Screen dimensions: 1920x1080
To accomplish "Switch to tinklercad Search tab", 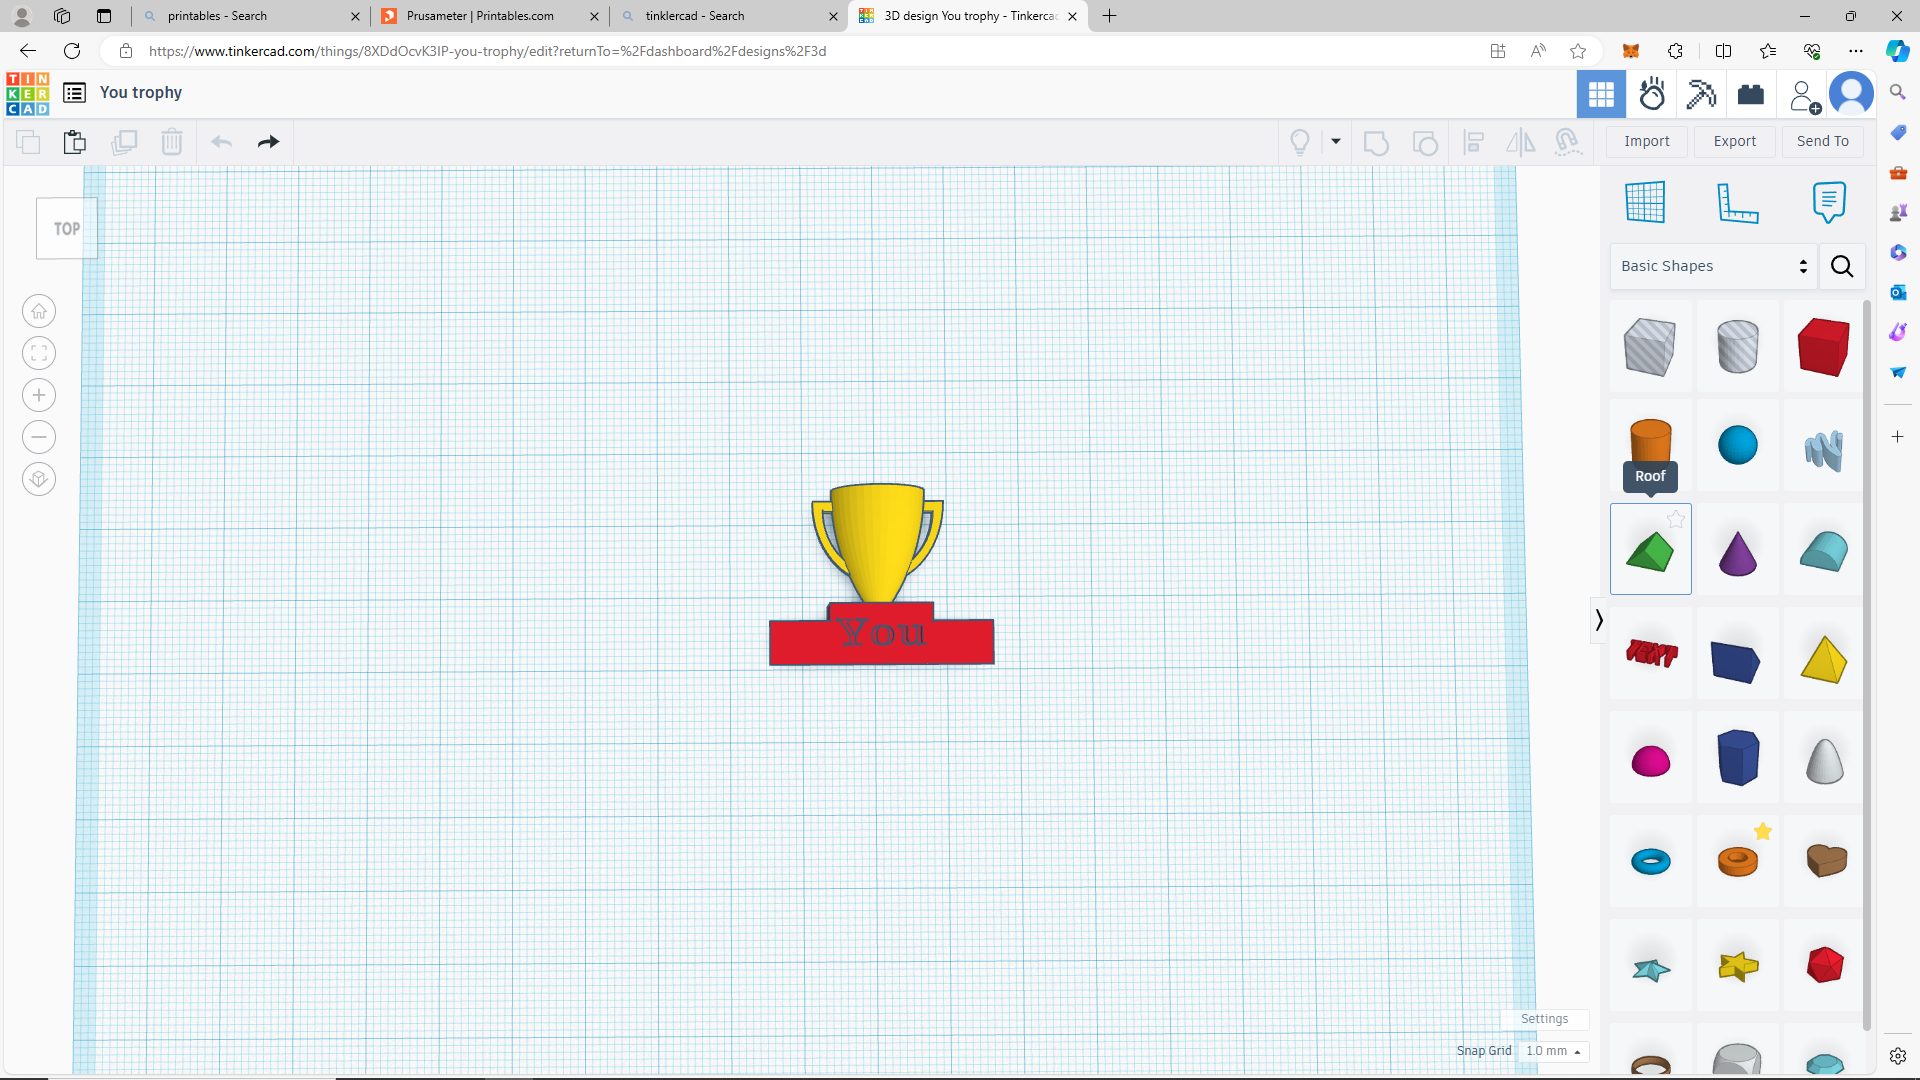I will click(x=728, y=16).
